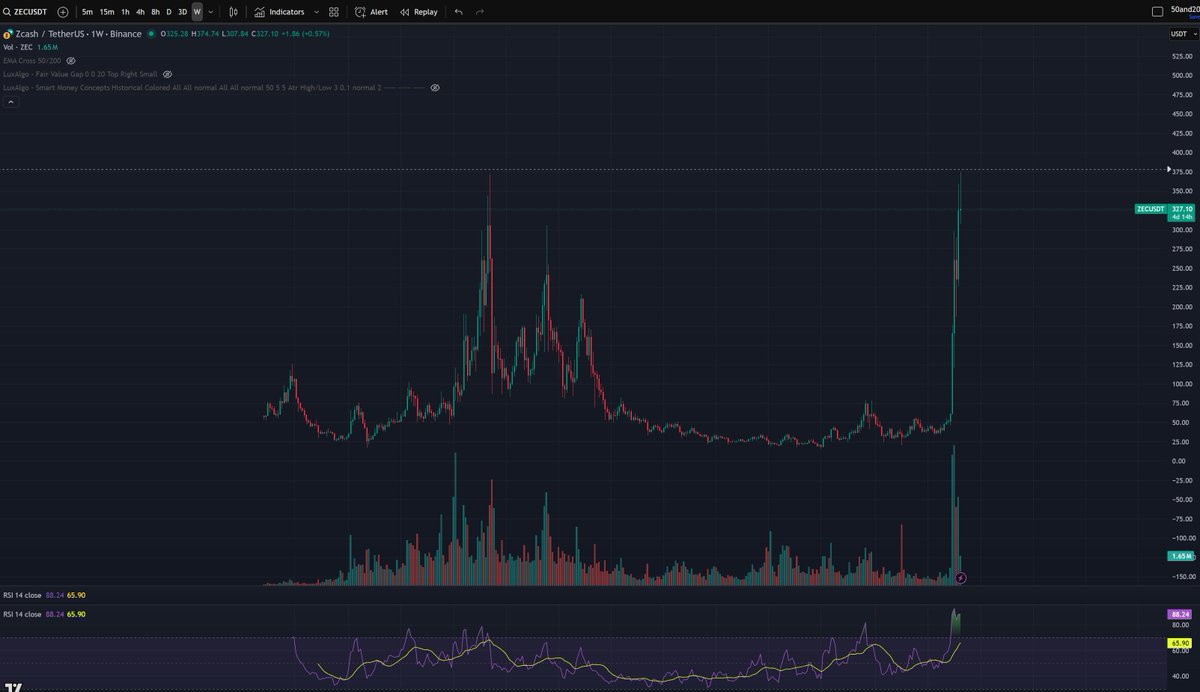Toggle visibility of LuxAlgo Smart Money Concepts
The width and height of the screenshot is (1200, 692).
point(435,88)
